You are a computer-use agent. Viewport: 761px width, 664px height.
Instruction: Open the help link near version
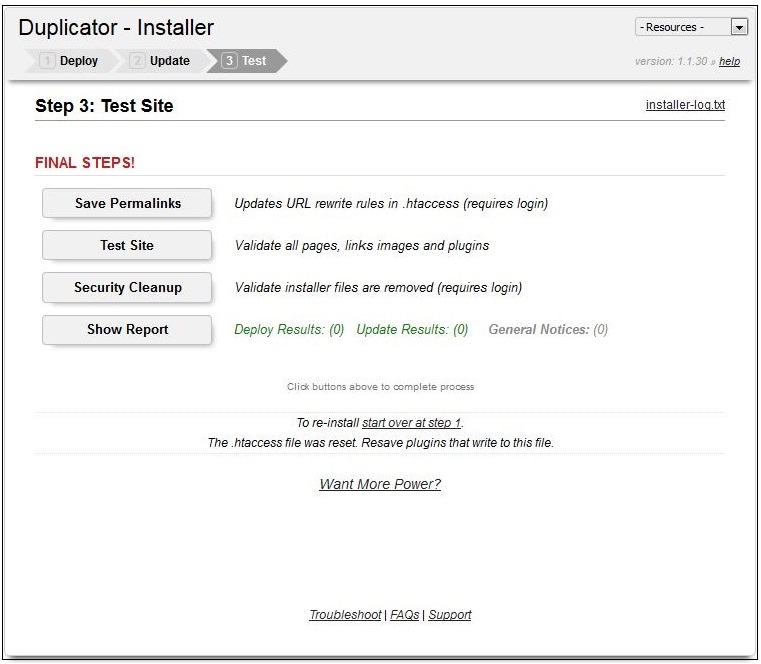pyautogui.click(x=729, y=62)
